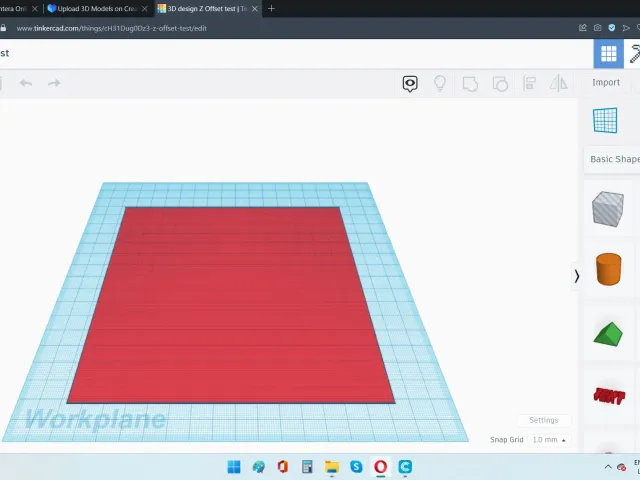Click the snapshot camera icon in address bar
Viewport: 640px width, 480px height.
click(x=597, y=28)
